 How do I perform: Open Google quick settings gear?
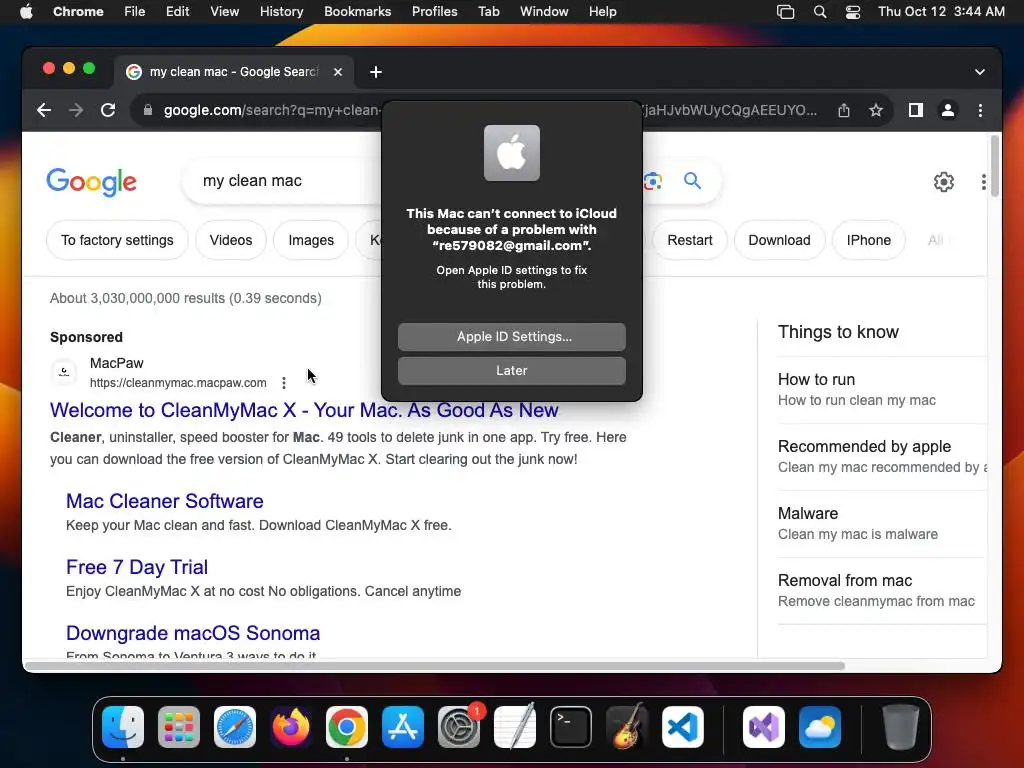coord(944,182)
